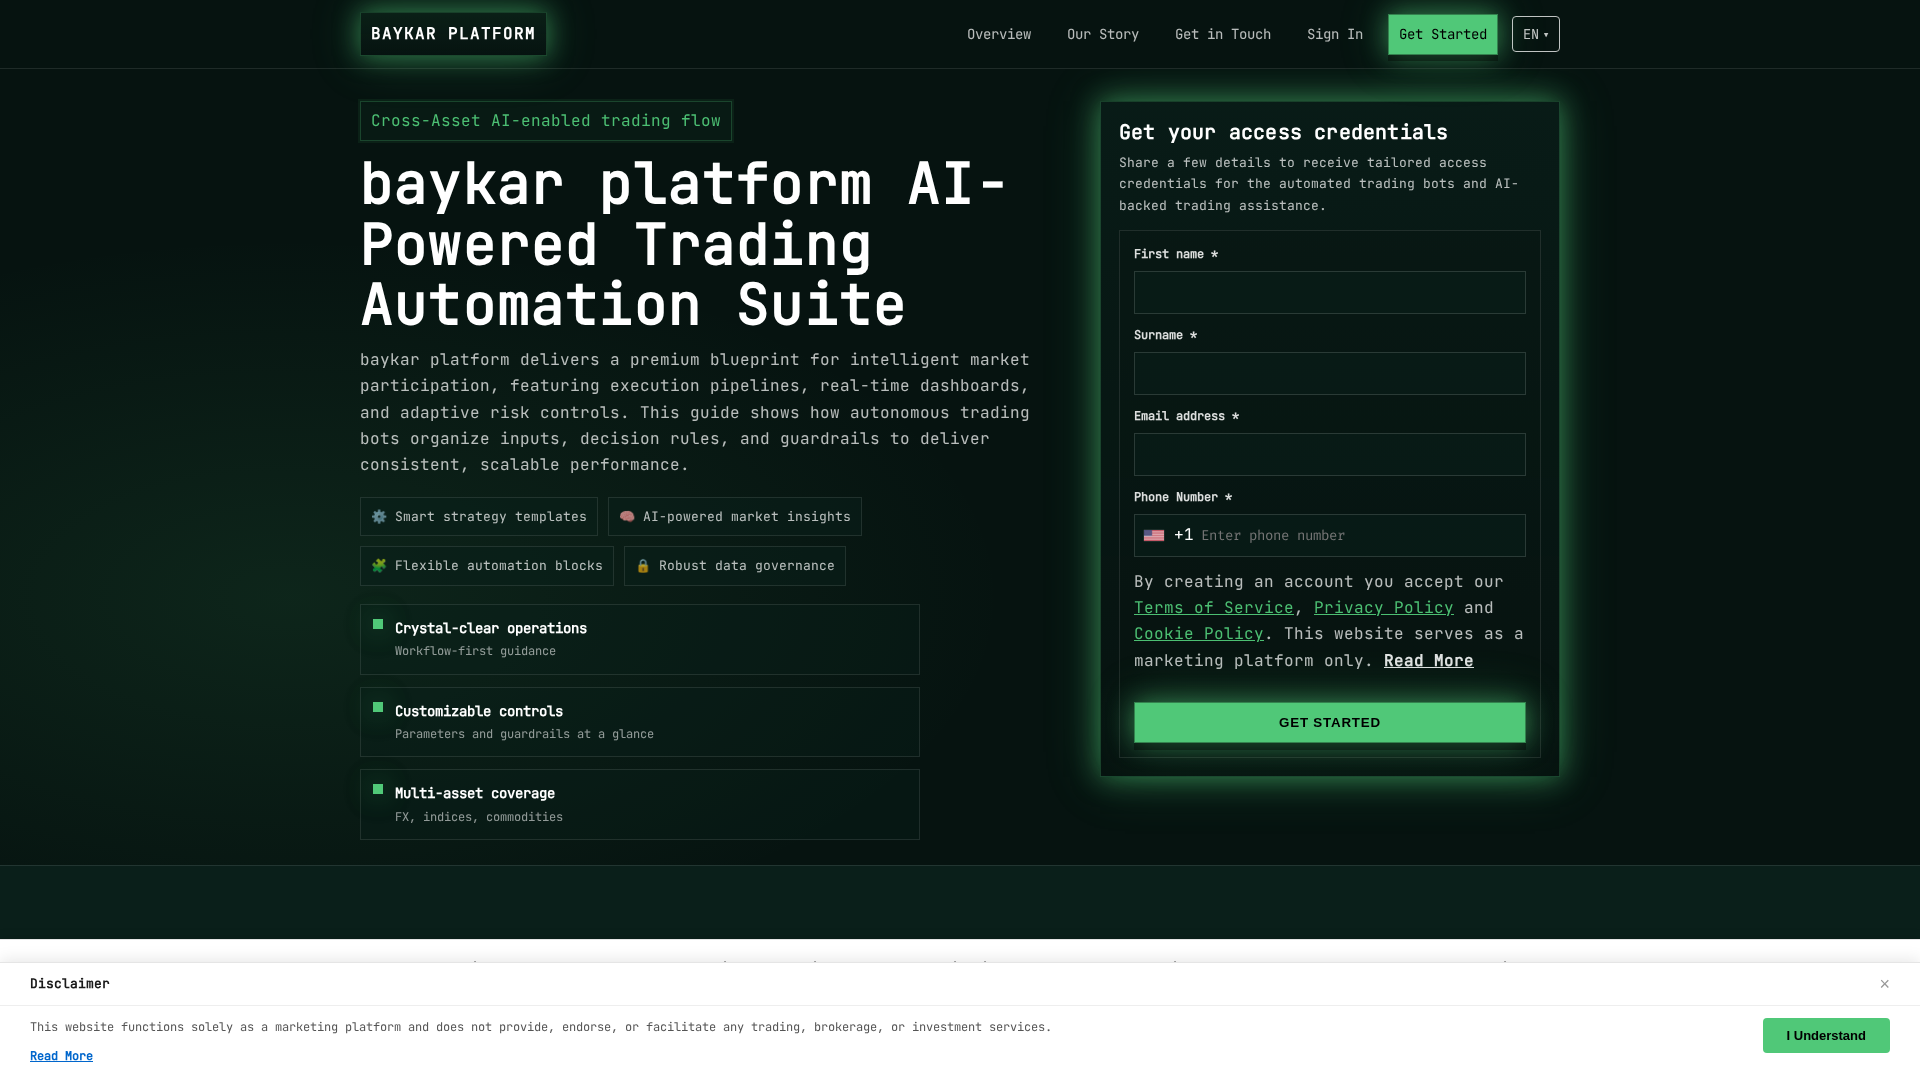Open the Privacy Policy link

(1383, 608)
